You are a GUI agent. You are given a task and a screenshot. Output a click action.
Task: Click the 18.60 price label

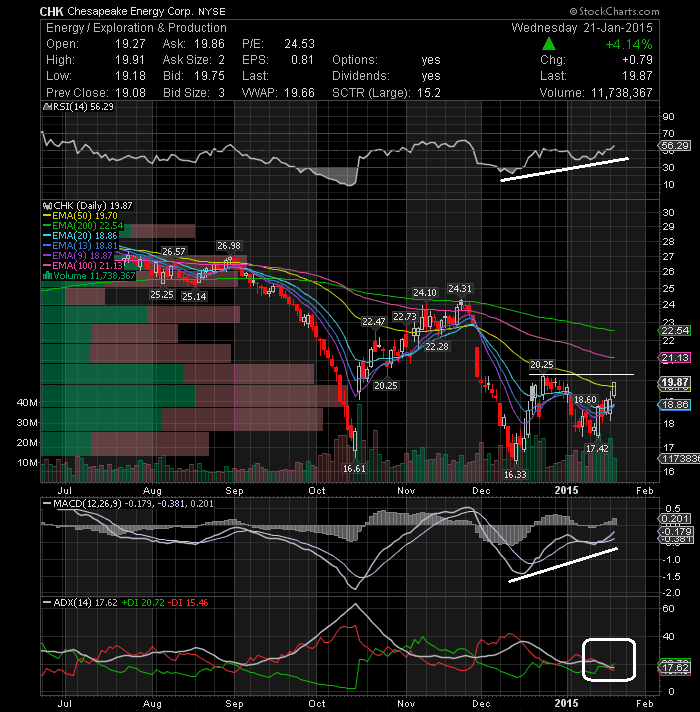[585, 400]
